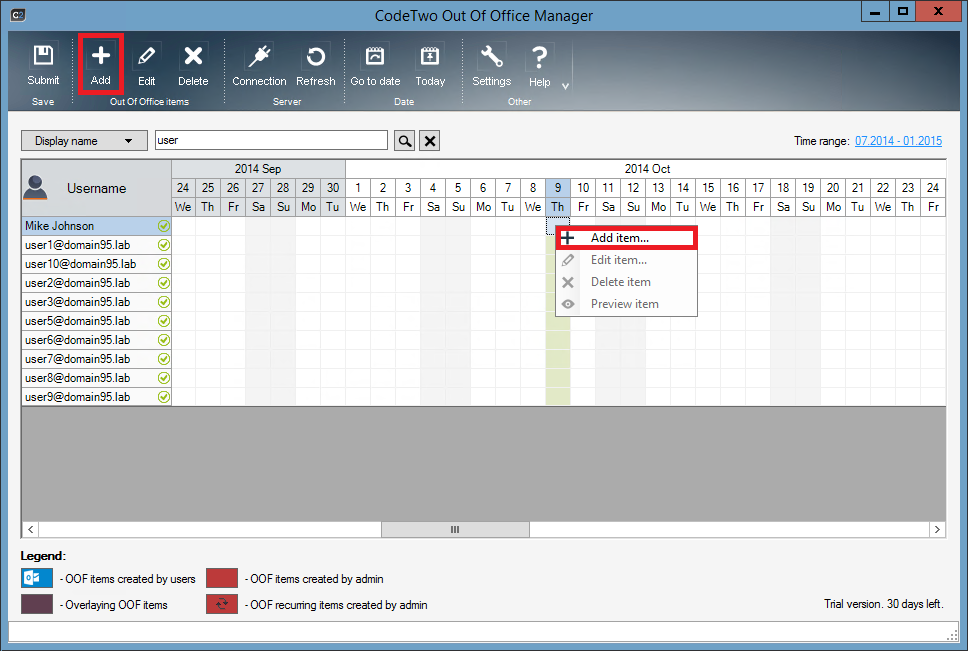The width and height of the screenshot is (968, 651).
Task: Select user7@domain95.lab in the list
Action: [96, 359]
